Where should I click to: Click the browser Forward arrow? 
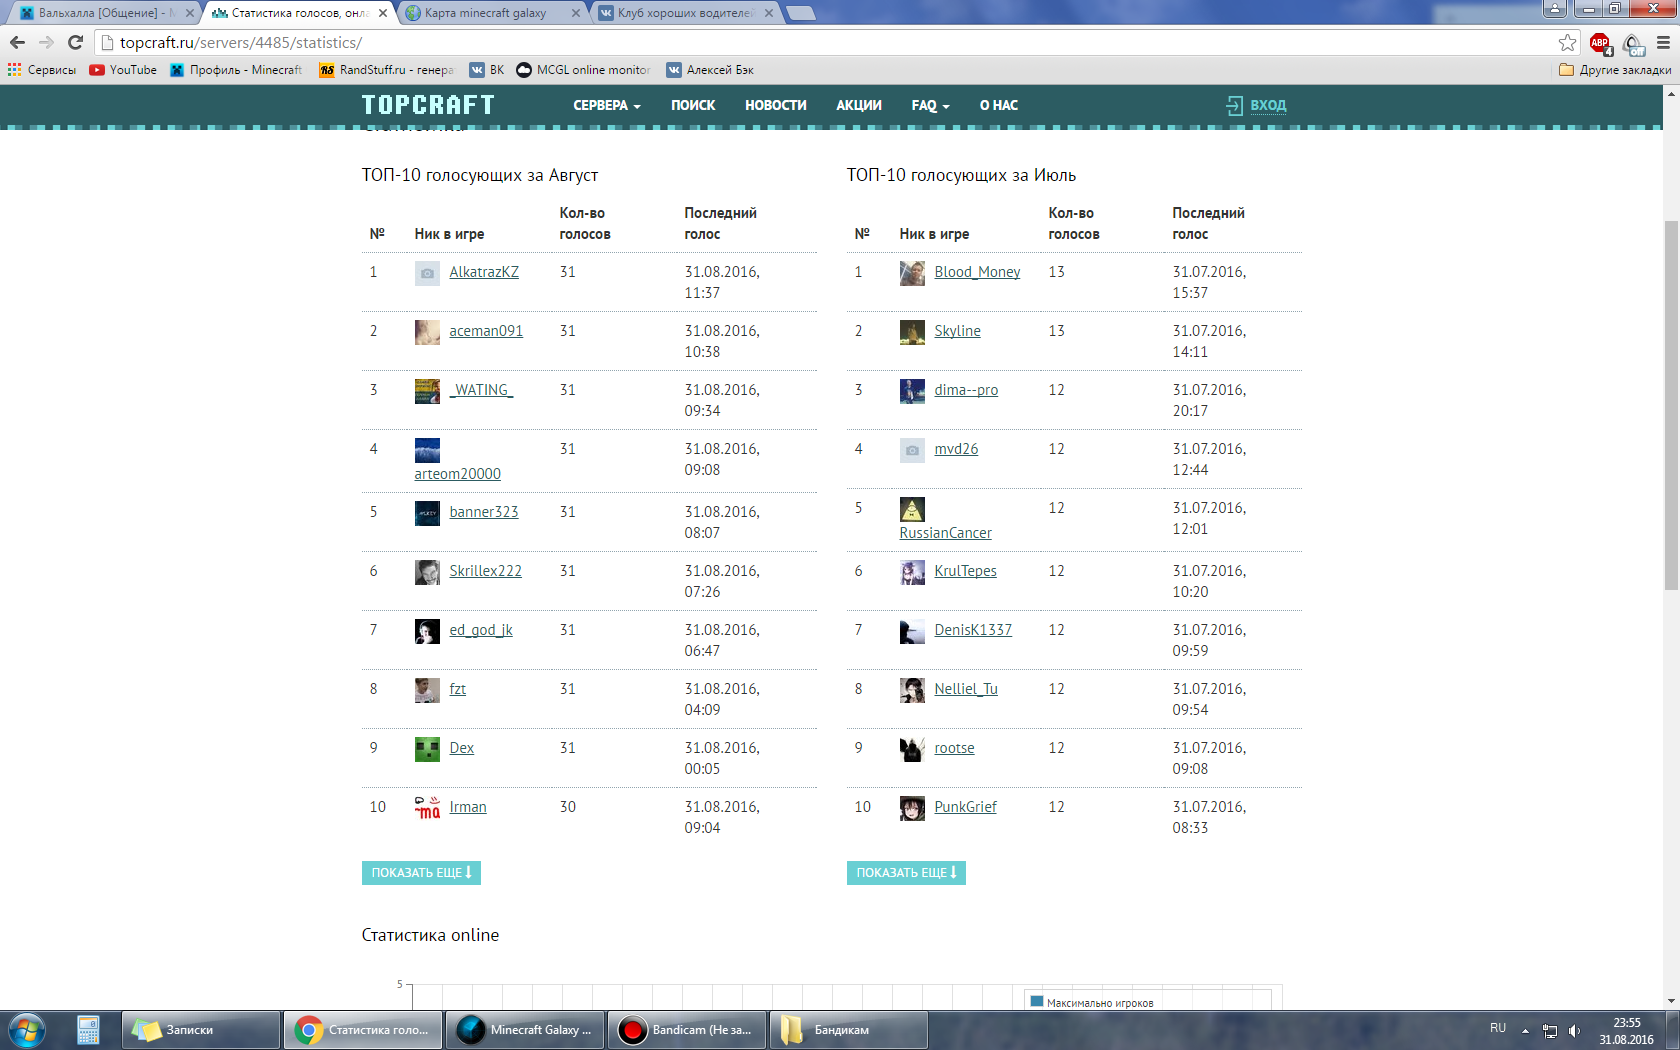46,42
